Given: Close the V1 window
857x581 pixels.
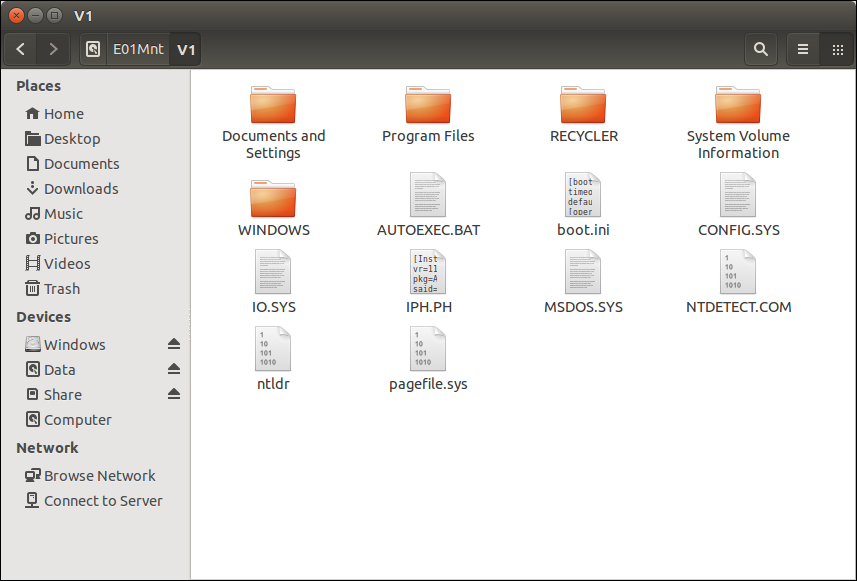Looking at the screenshot, I should [16, 15].
